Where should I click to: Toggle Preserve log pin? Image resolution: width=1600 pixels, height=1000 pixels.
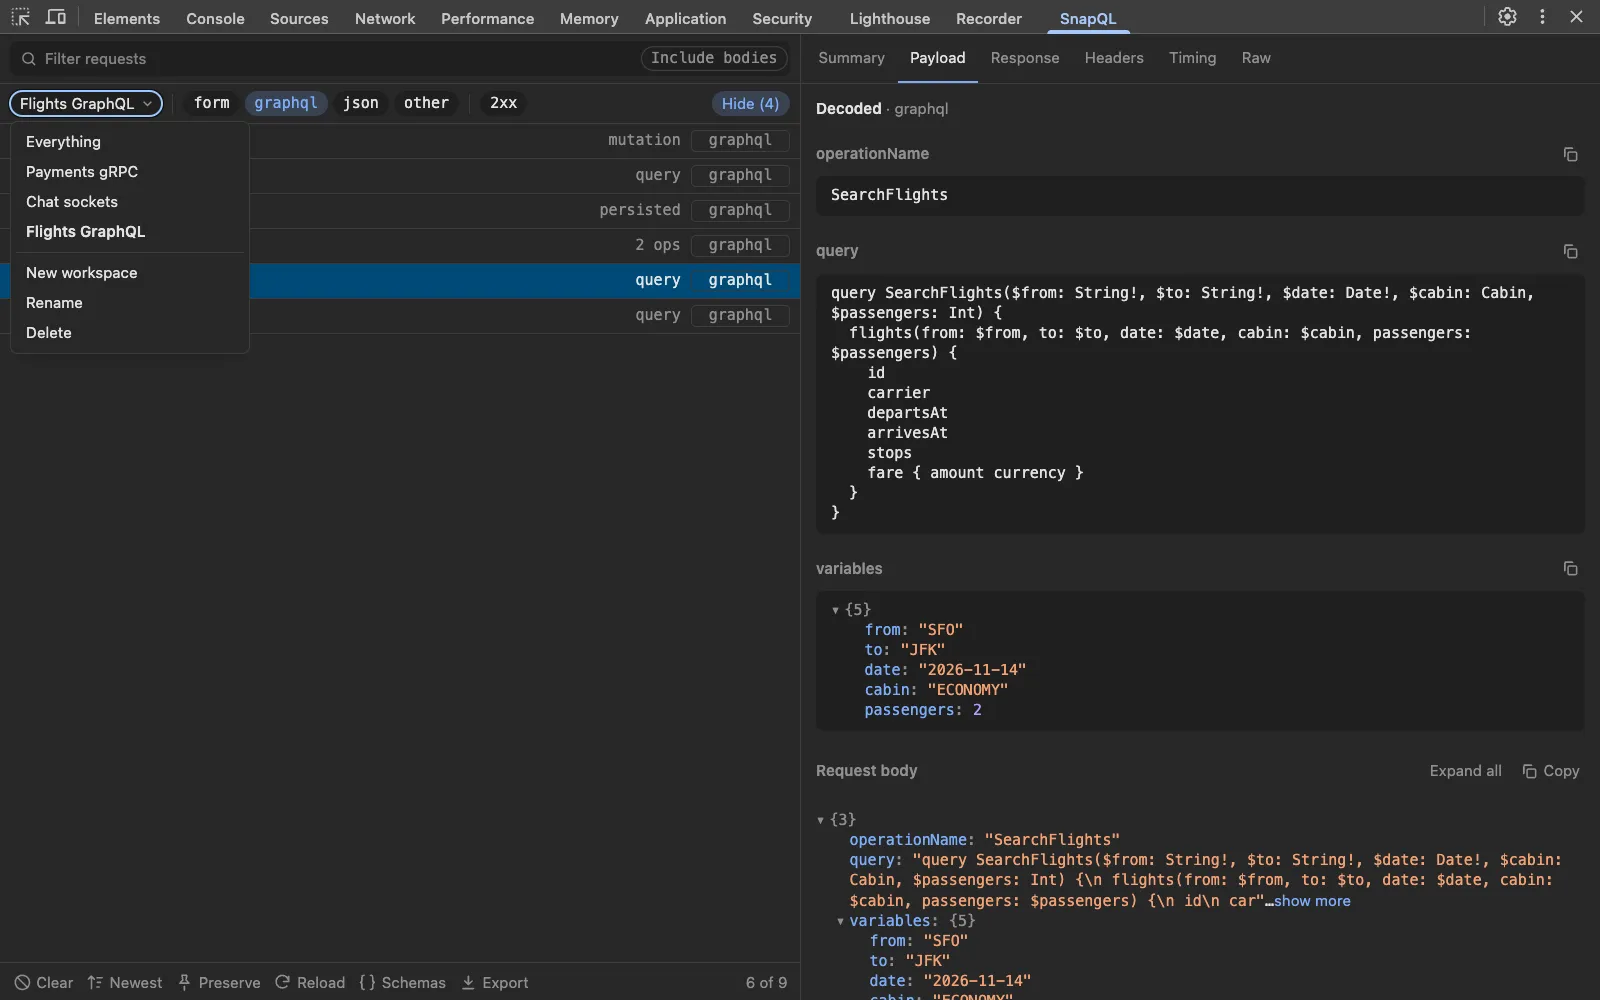[x=219, y=983]
